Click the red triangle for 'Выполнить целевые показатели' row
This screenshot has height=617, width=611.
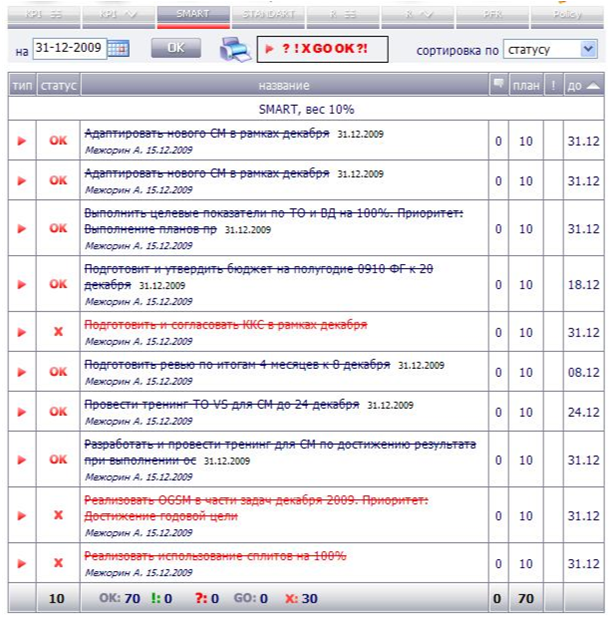22,229
